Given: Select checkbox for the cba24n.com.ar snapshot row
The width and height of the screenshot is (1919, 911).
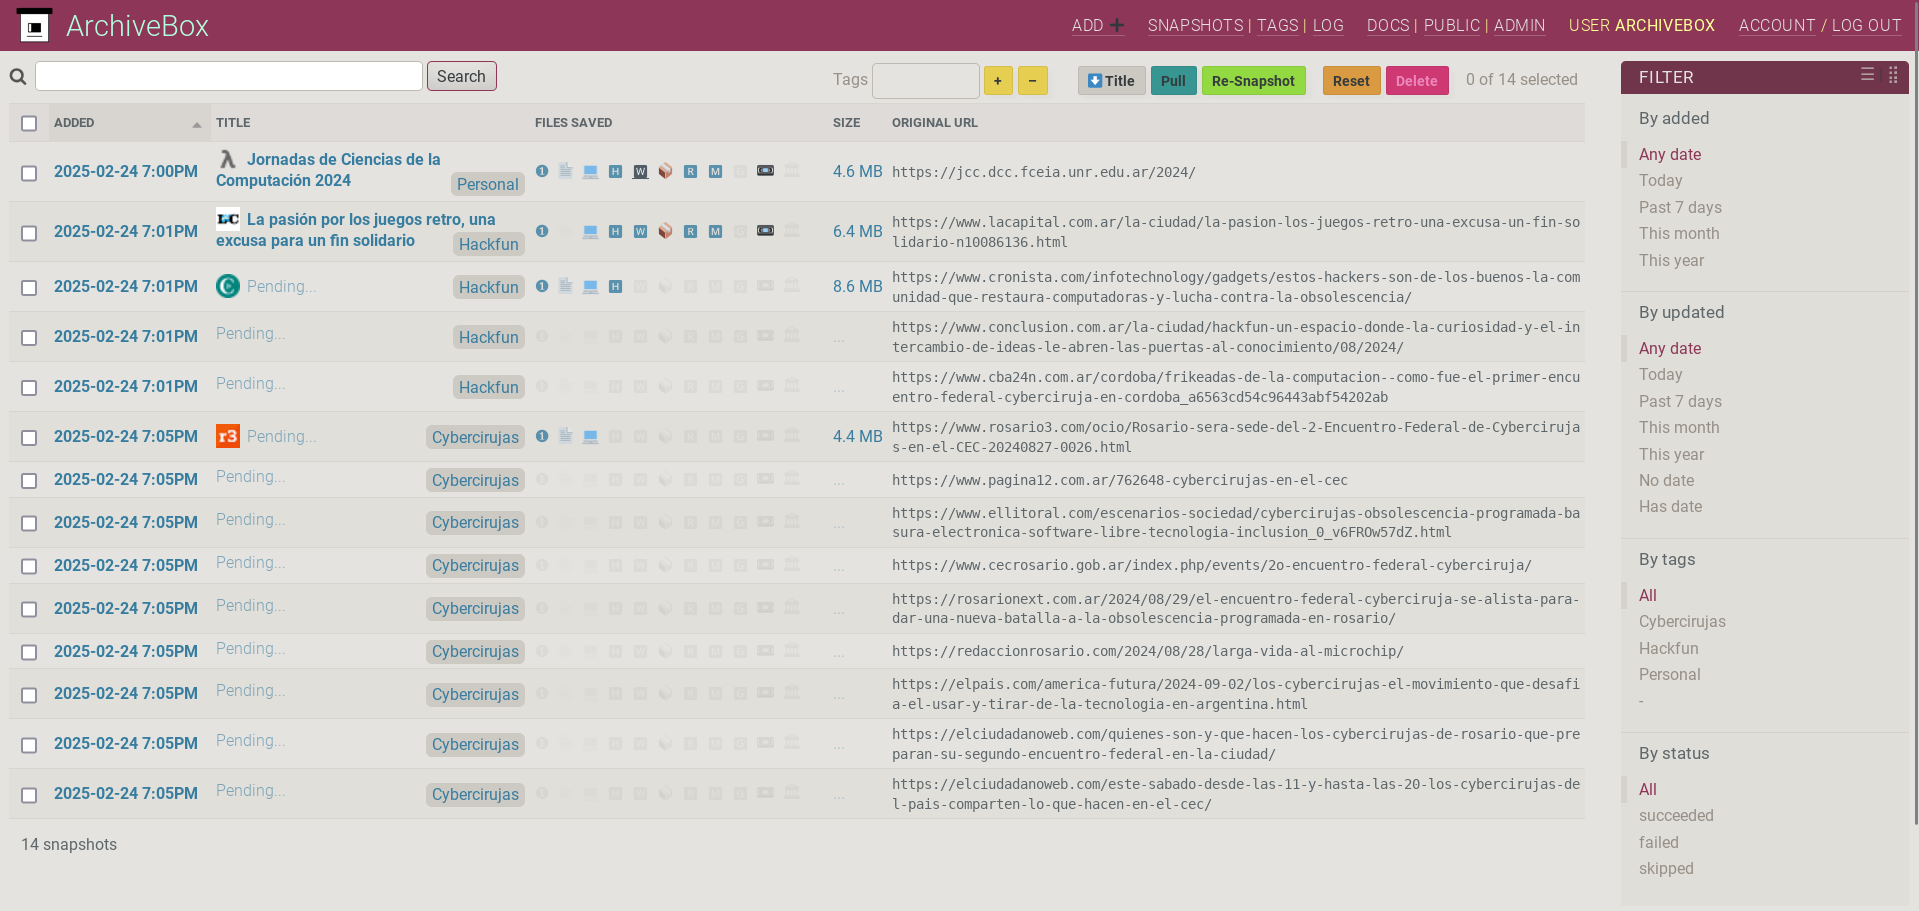Looking at the screenshot, I should pos(29,388).
